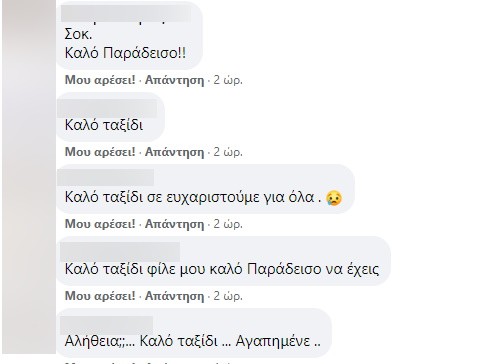This screenshot has height=364, width=492.
Task: Select the 'Αλήθεια;;... Καλό ταξίδι ... Αγαπημένε' comment text
Action: coord(192,341)
